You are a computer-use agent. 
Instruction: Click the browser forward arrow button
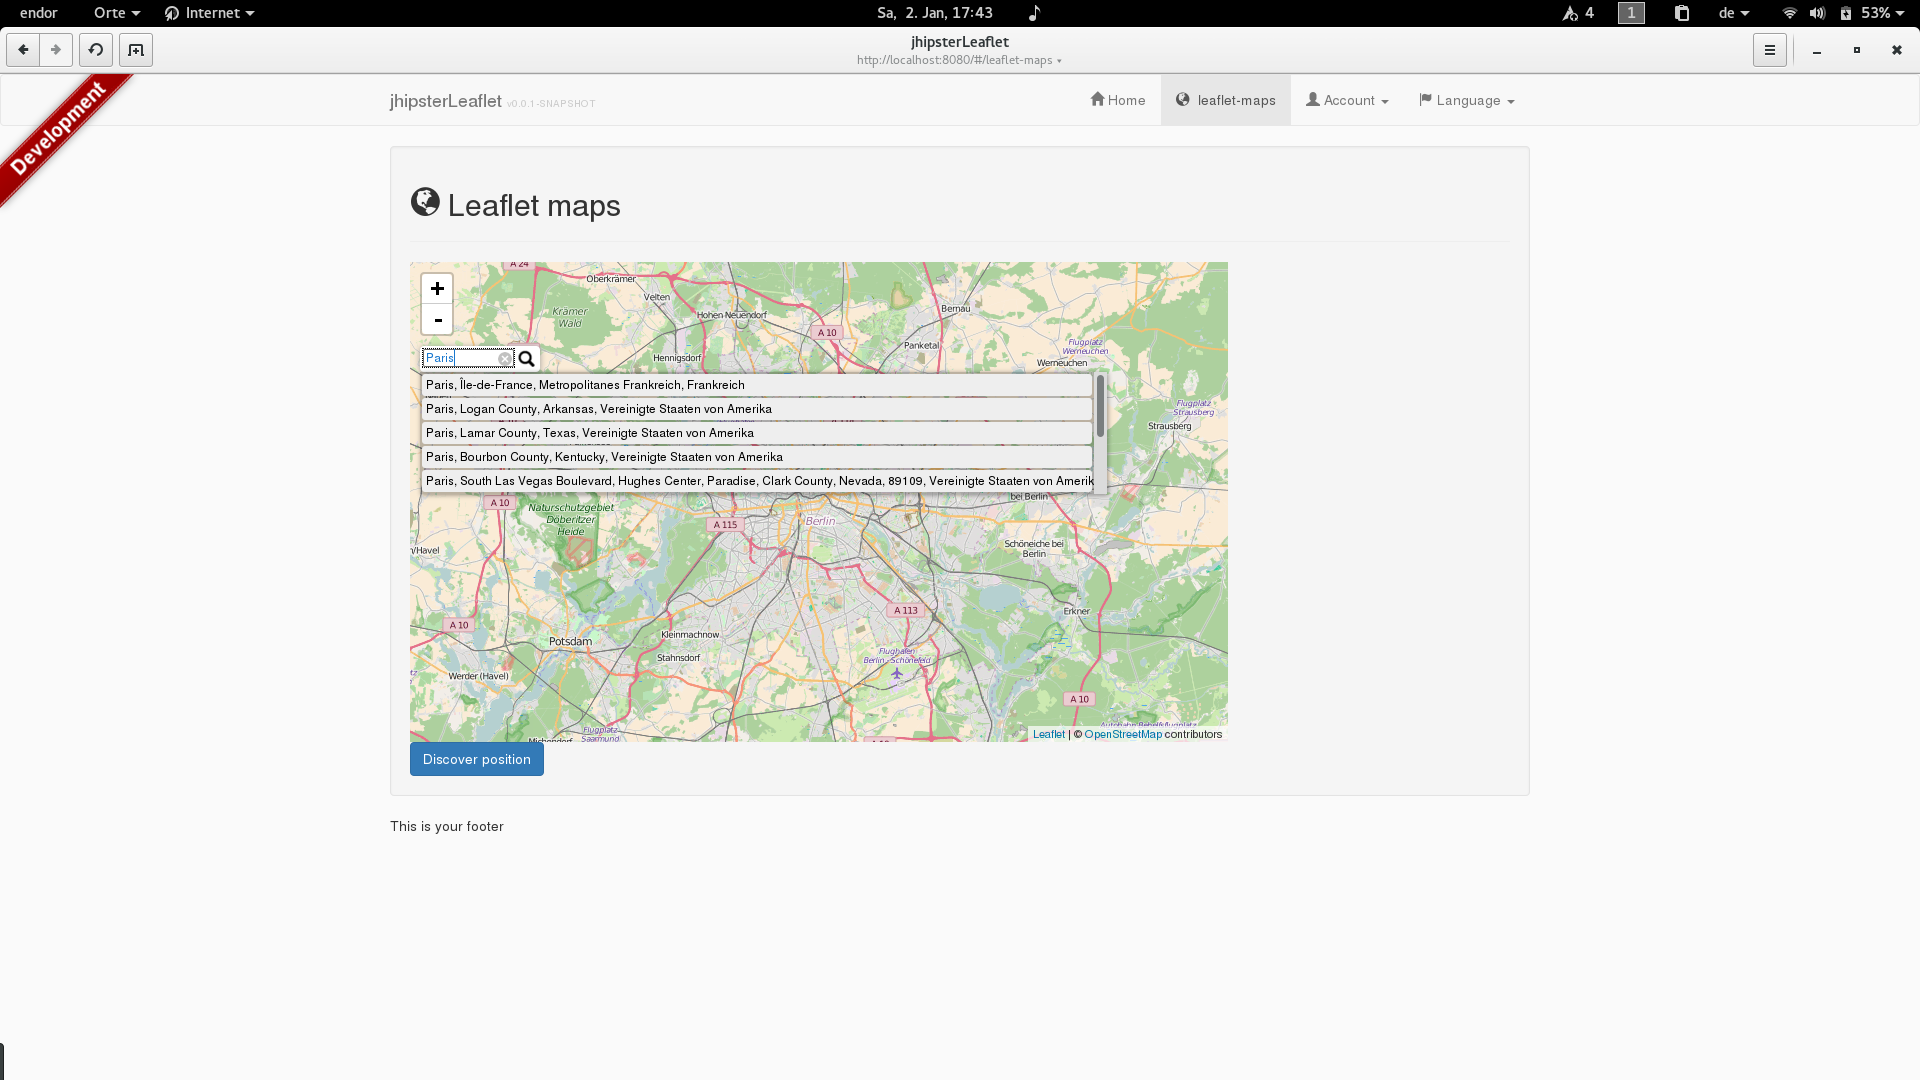pyautogui.click(x=56, y=50)
